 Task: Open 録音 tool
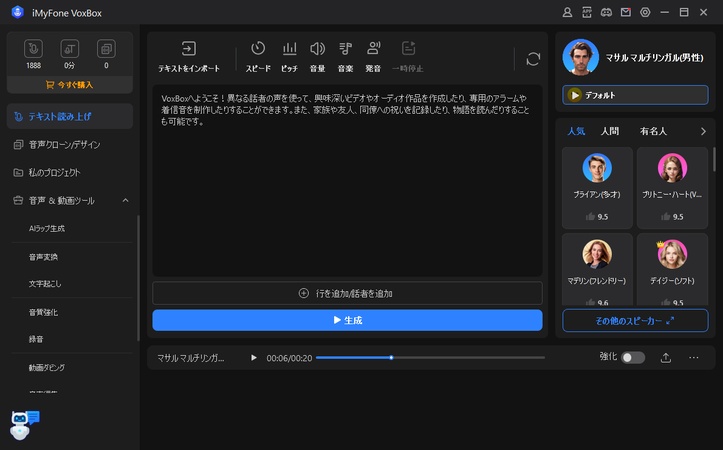[x=36, y=339]
